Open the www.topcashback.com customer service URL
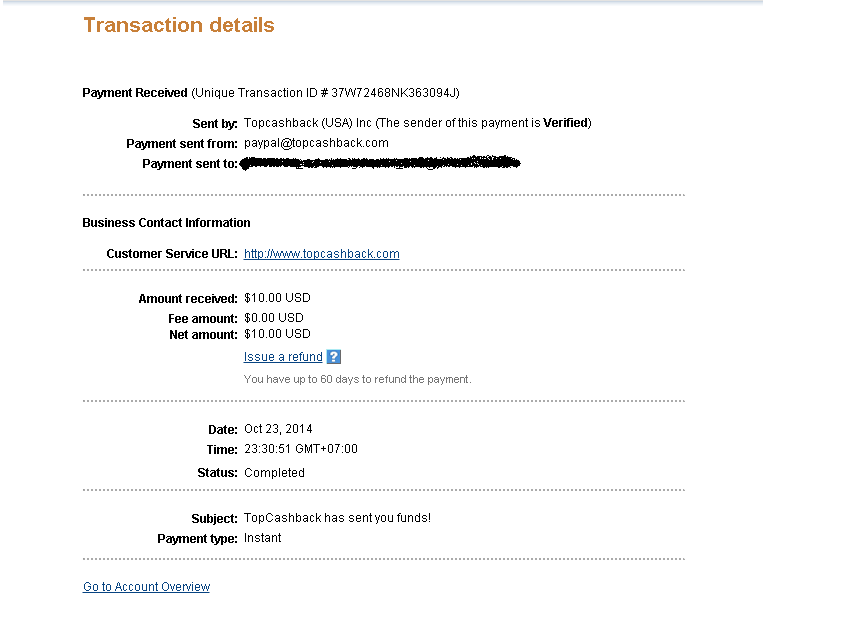The image size is (855, 622). [321, 254]
